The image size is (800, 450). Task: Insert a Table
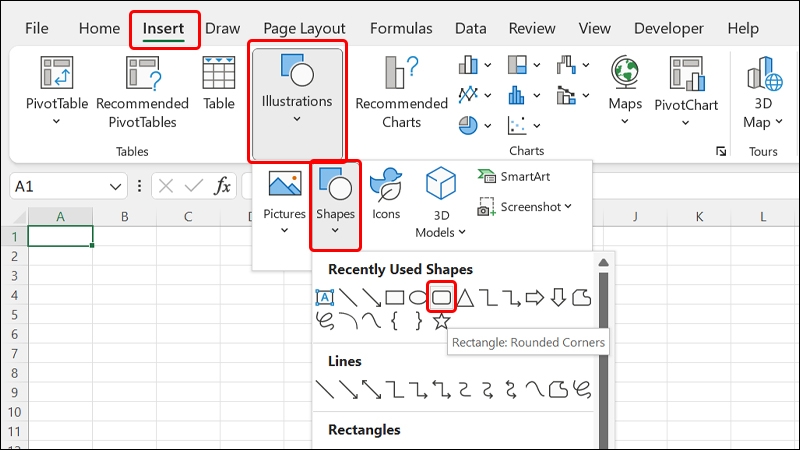[219, 83]
